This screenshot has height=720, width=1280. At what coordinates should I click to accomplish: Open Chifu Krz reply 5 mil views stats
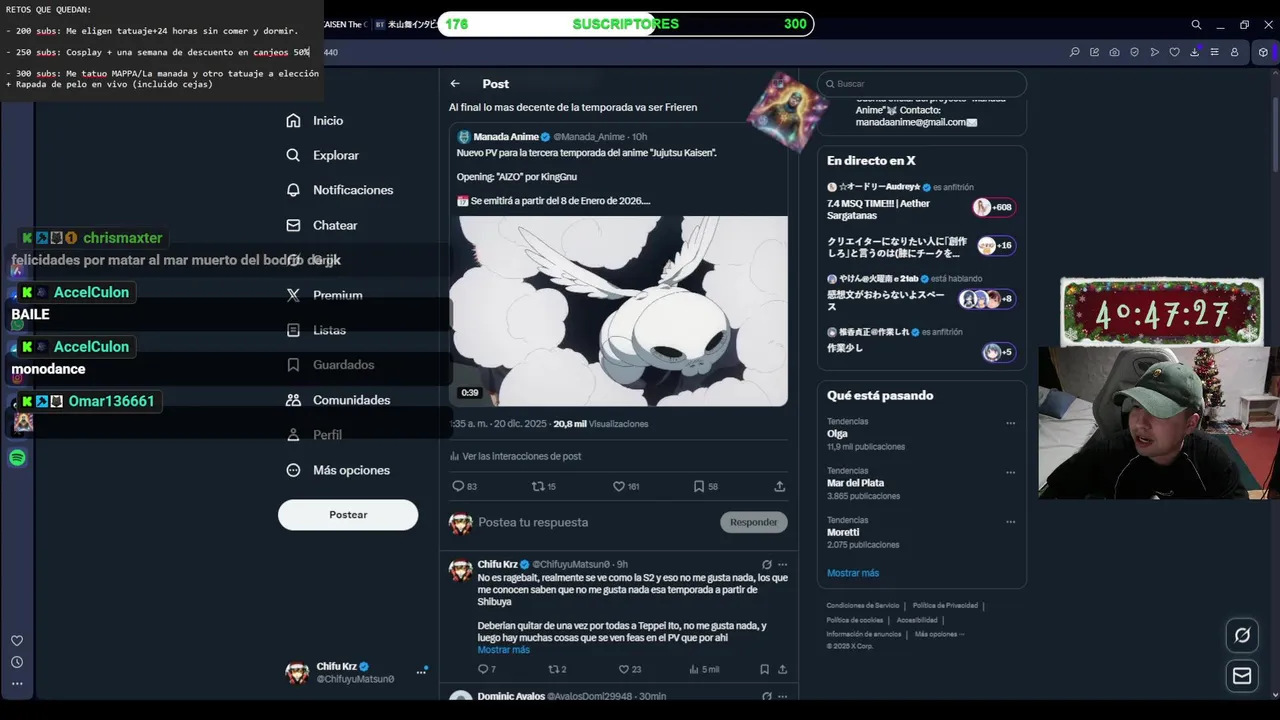point(704,669)
